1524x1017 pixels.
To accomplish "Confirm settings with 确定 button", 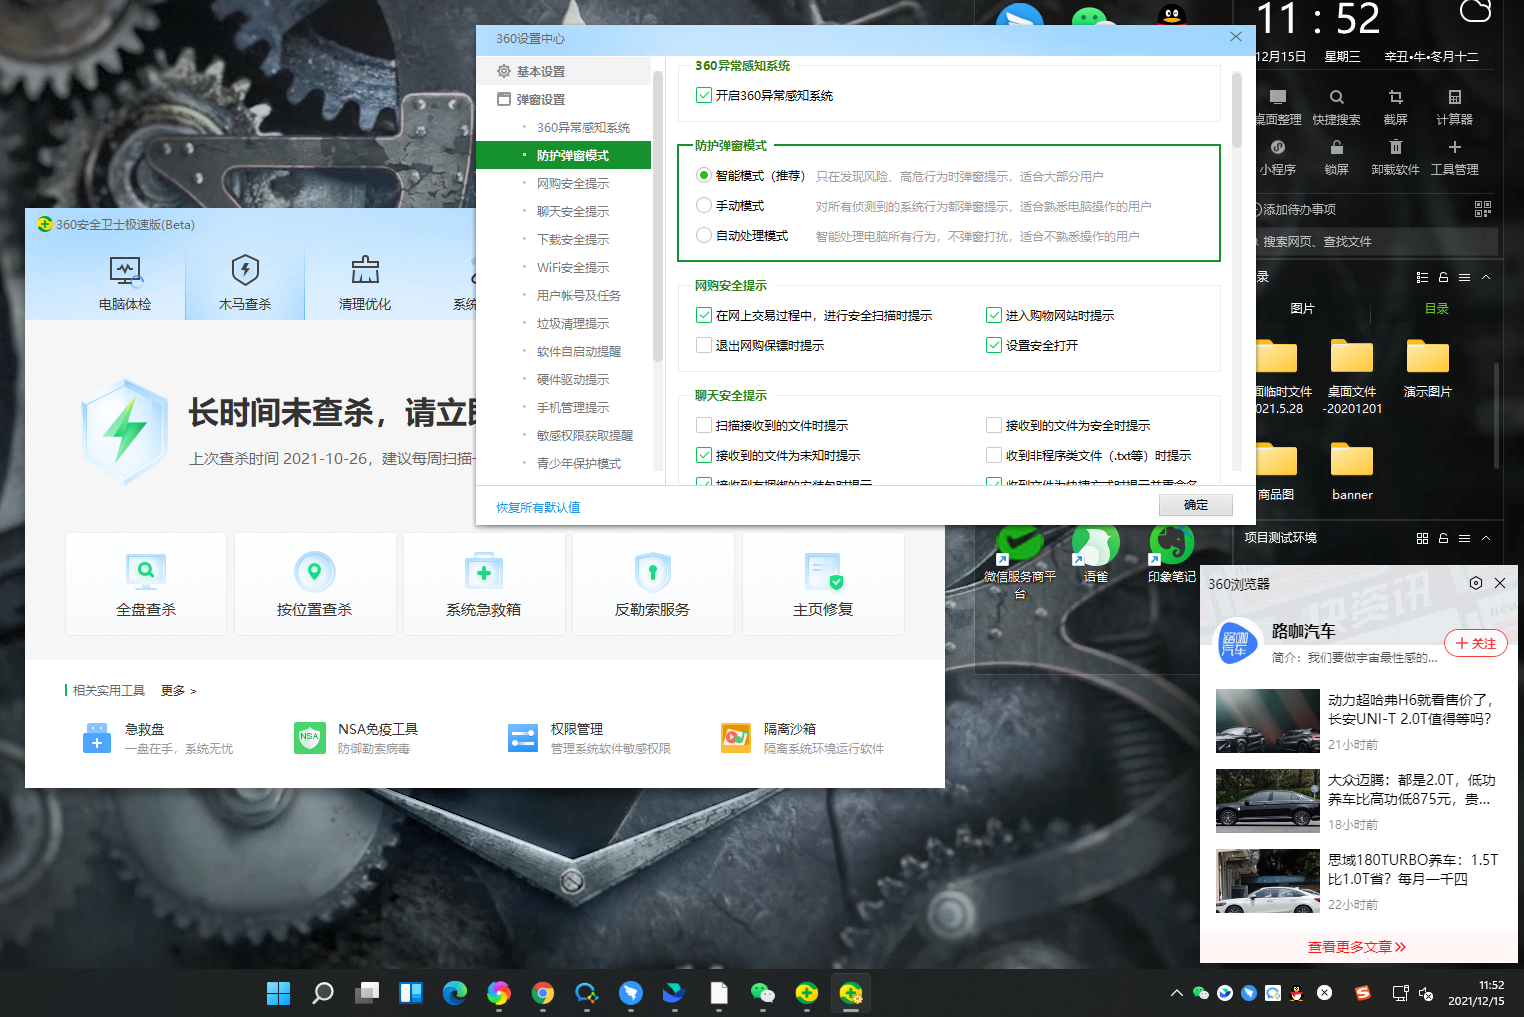I will pos(1196,505).
